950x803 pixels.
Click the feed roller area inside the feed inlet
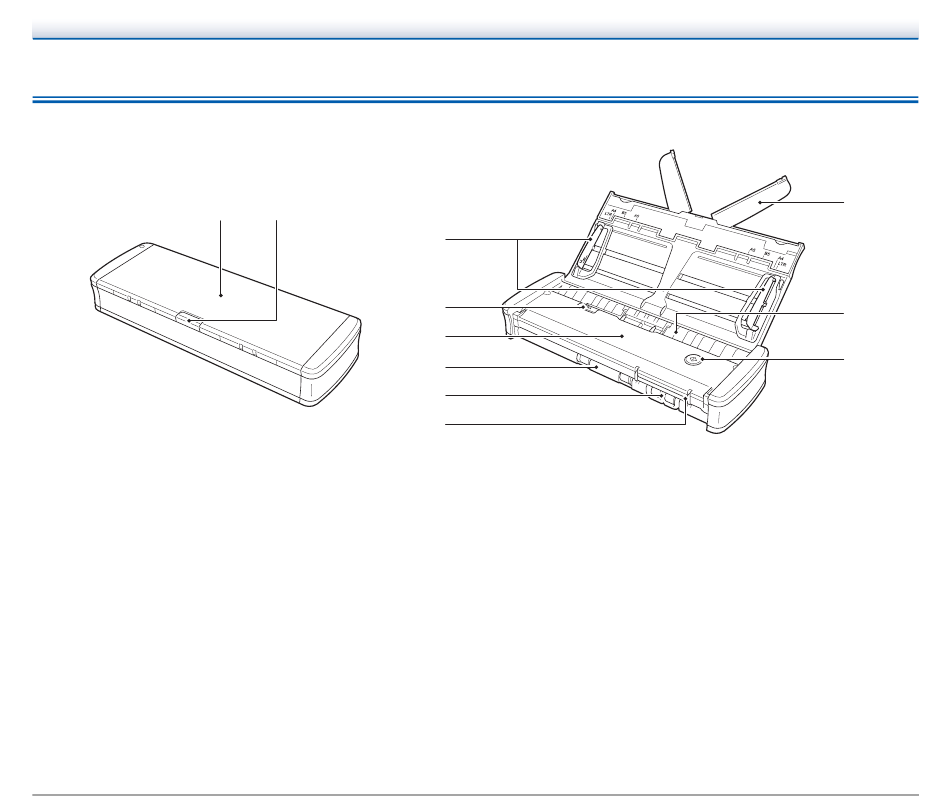click(x=674, y=333)
